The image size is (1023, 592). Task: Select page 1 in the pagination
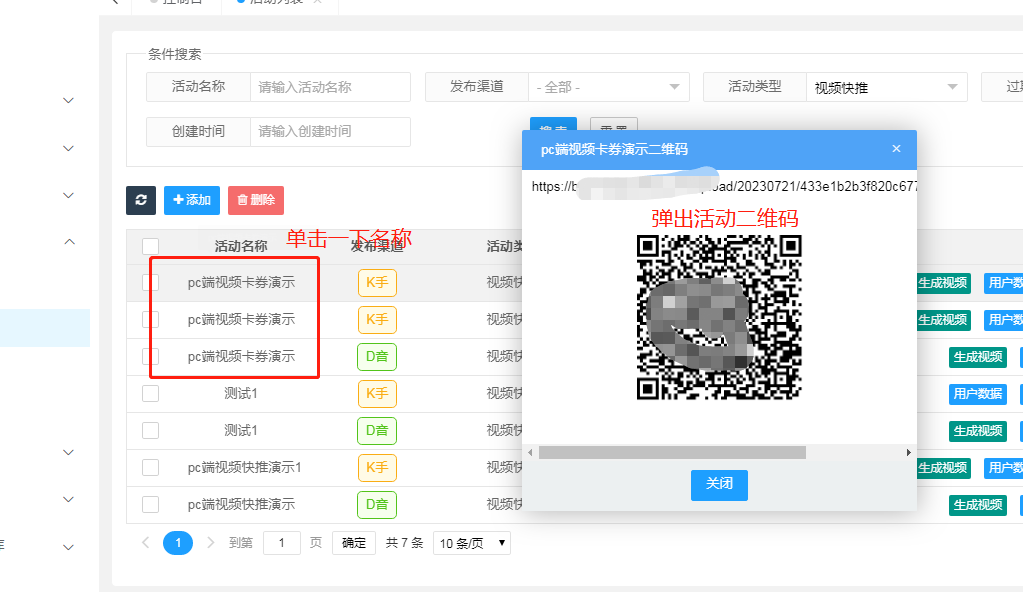coord(177,543)
